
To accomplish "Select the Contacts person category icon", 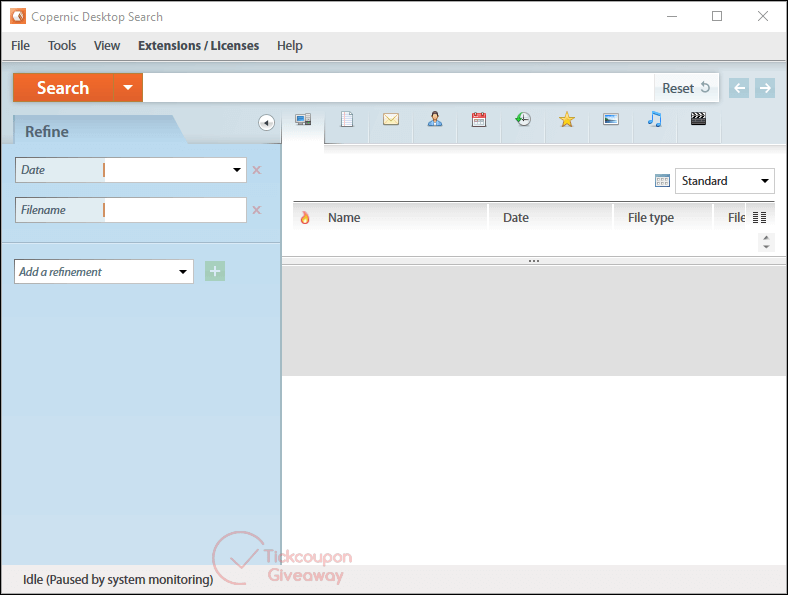I will 435,119.
